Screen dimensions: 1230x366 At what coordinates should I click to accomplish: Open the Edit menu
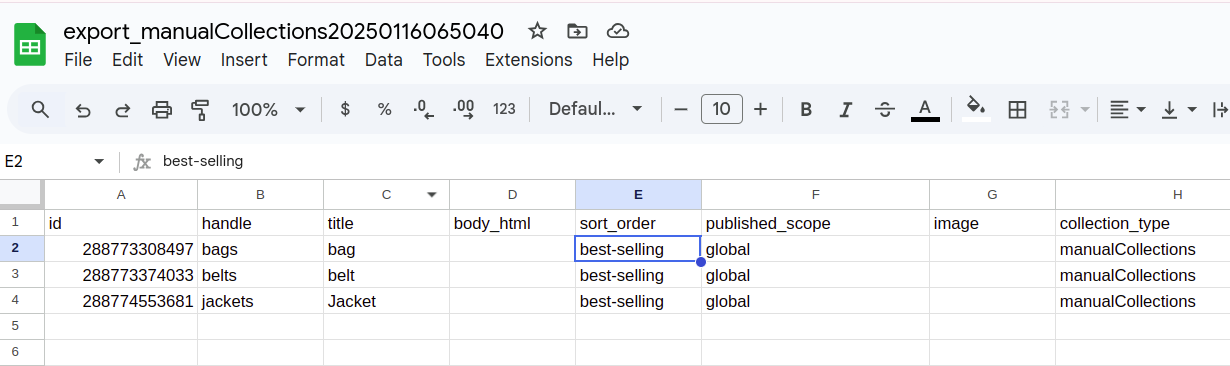[128, 60]
